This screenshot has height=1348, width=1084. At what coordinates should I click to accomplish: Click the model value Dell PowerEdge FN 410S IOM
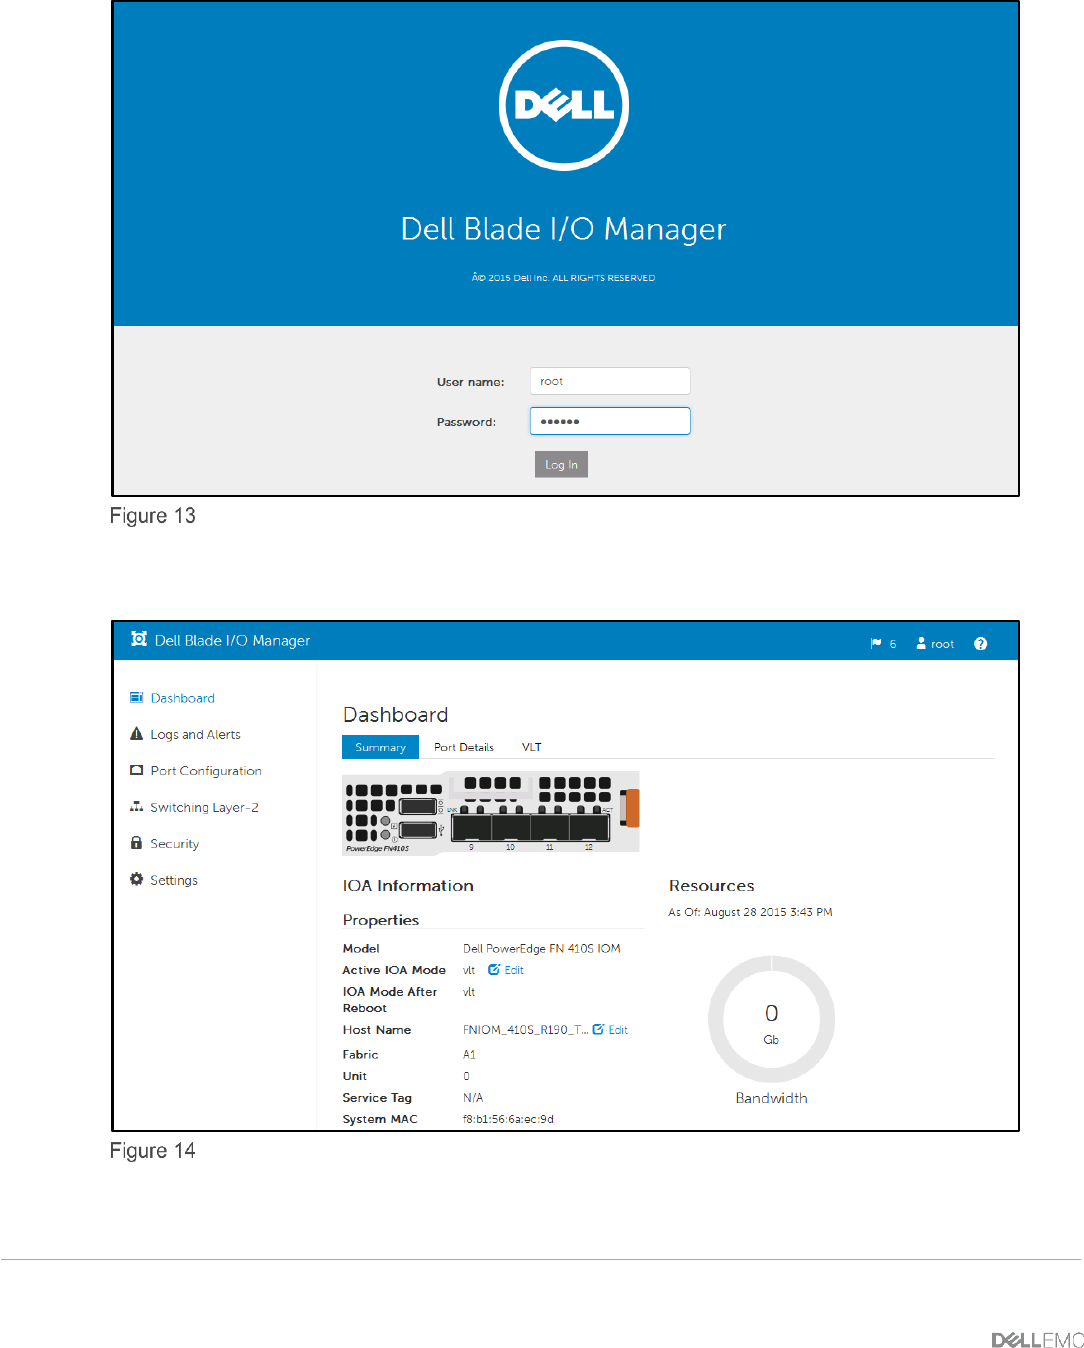pyautogui.click(x=542, y=948)
